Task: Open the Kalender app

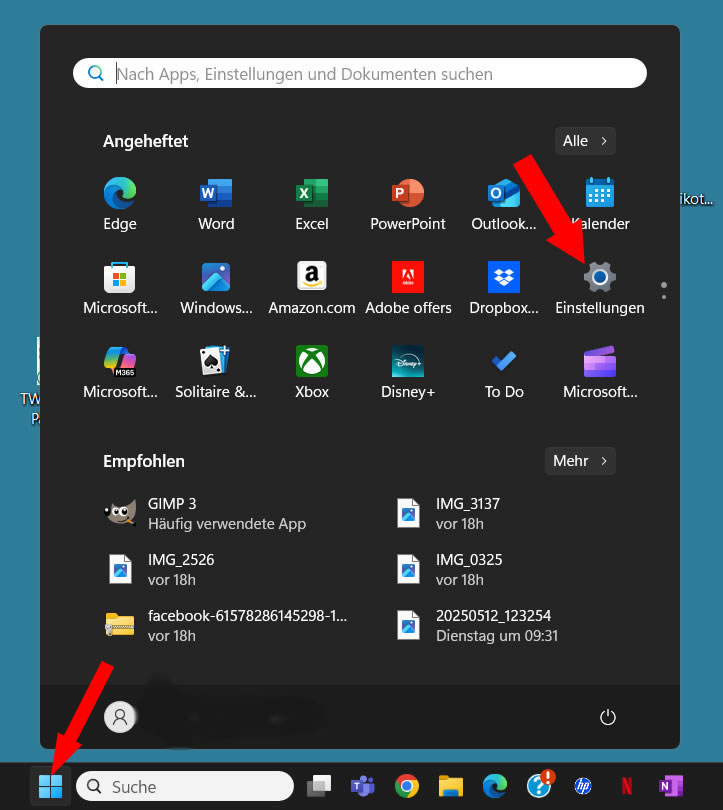Action: tap(600, 204)
